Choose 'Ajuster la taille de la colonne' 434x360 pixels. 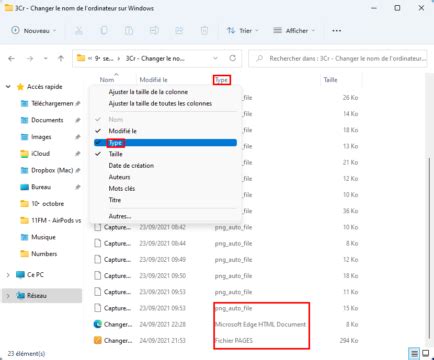[x=148, y=92]
